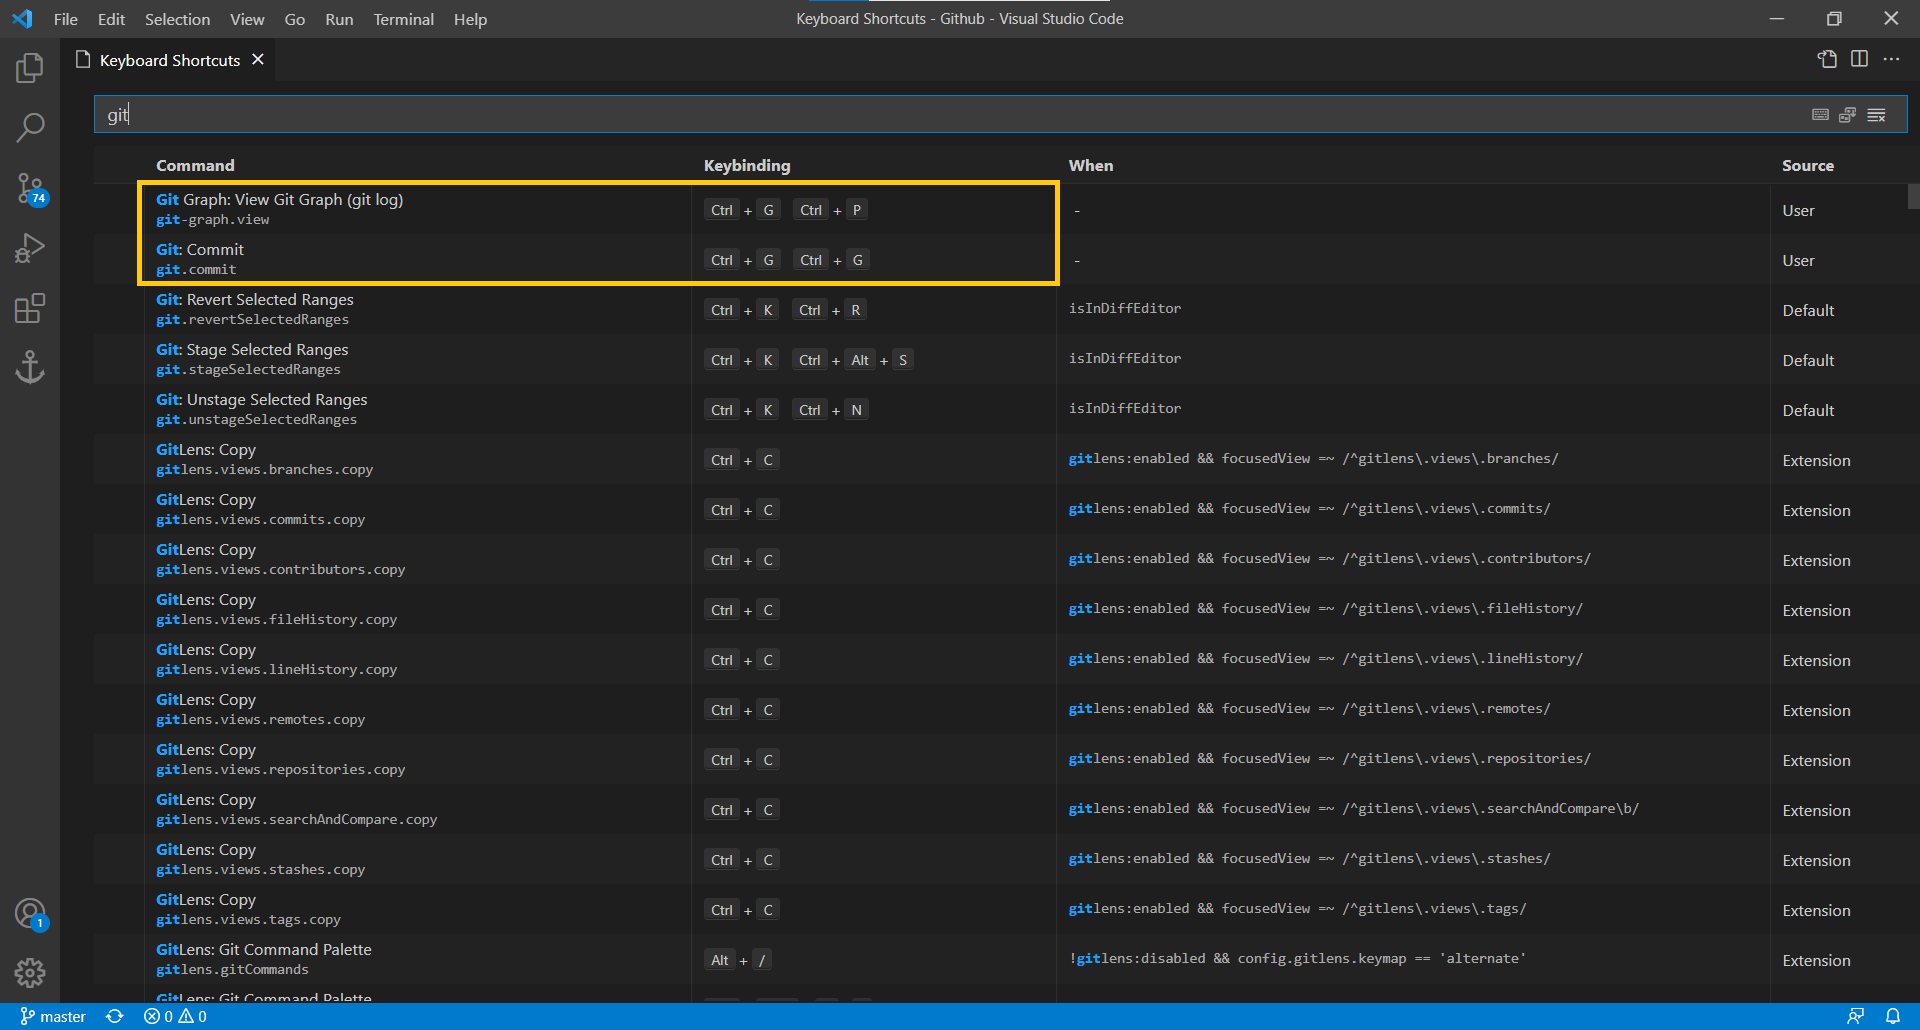Restore down the Visual Studio Code window
The height and width of the screenshot is (1030, 1920).
pos(1834,19)
